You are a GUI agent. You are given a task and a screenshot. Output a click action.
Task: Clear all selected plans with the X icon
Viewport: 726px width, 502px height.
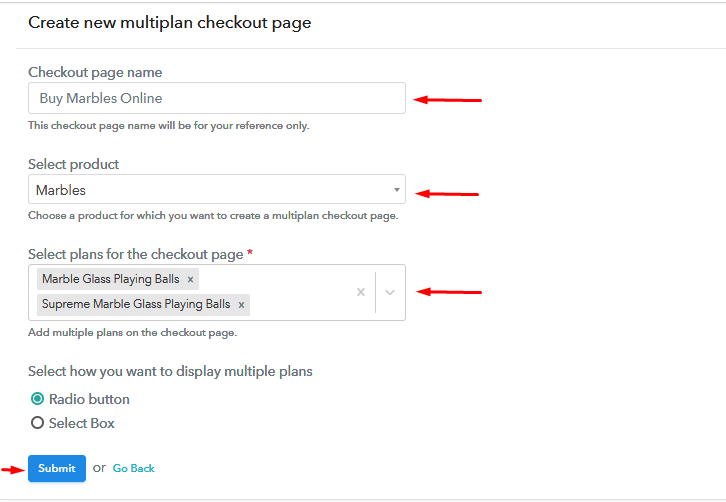[x=361, y=292]
